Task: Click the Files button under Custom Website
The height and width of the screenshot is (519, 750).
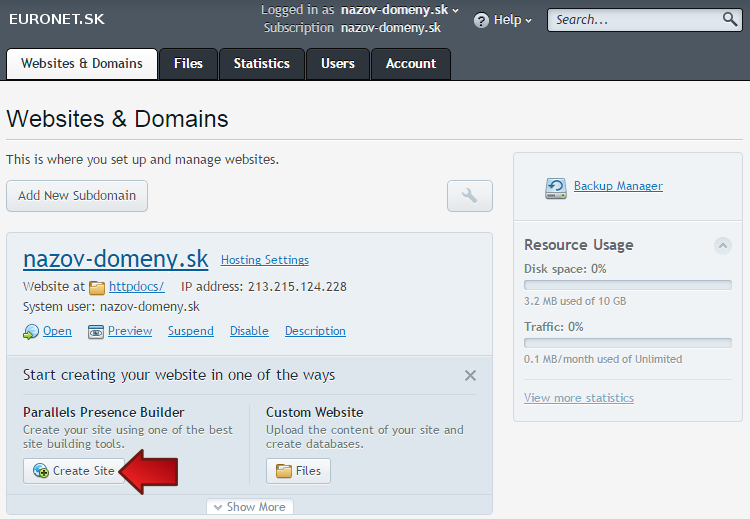Action: click(x=298, y=471)
